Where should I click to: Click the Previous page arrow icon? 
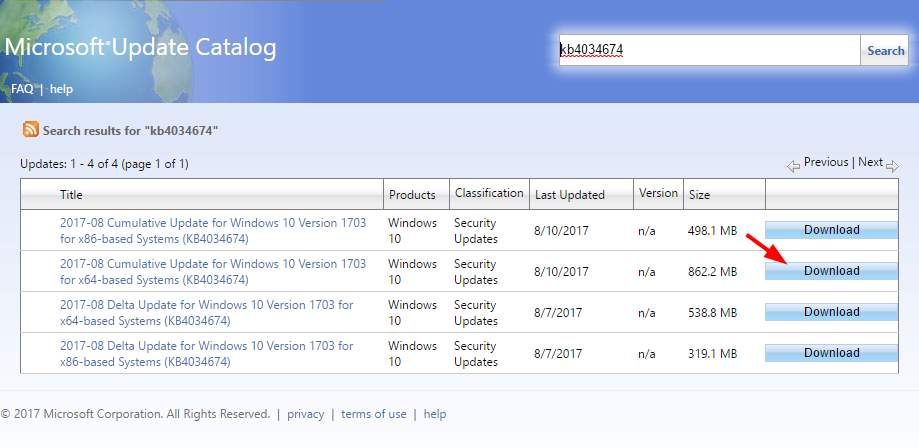794,165
